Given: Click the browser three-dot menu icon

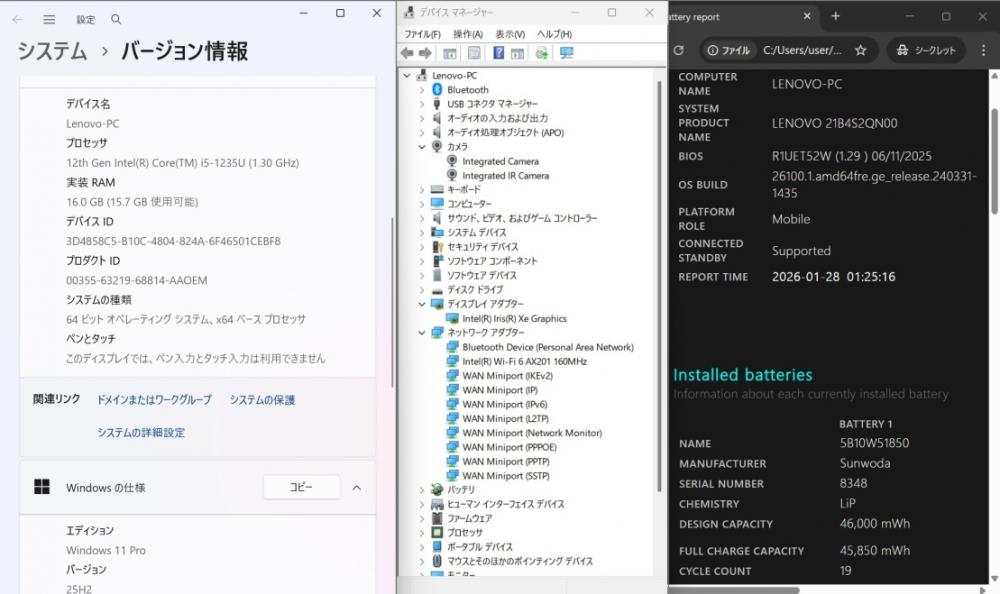Looking at the screenshot, I should pyautogui.click(x=983, y=50).
